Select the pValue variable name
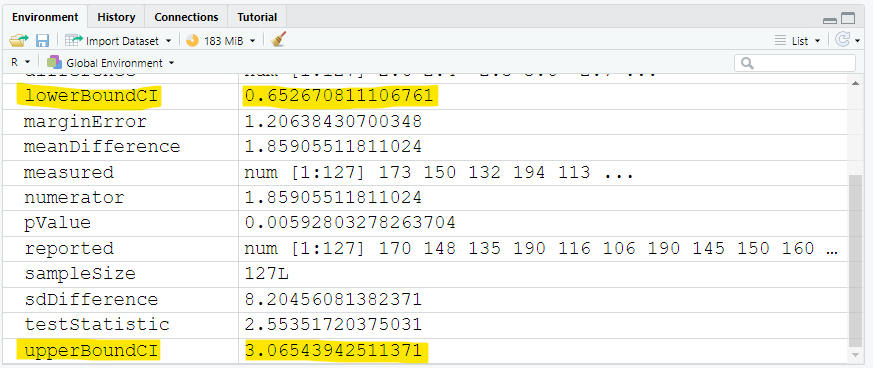 point(57,224)
